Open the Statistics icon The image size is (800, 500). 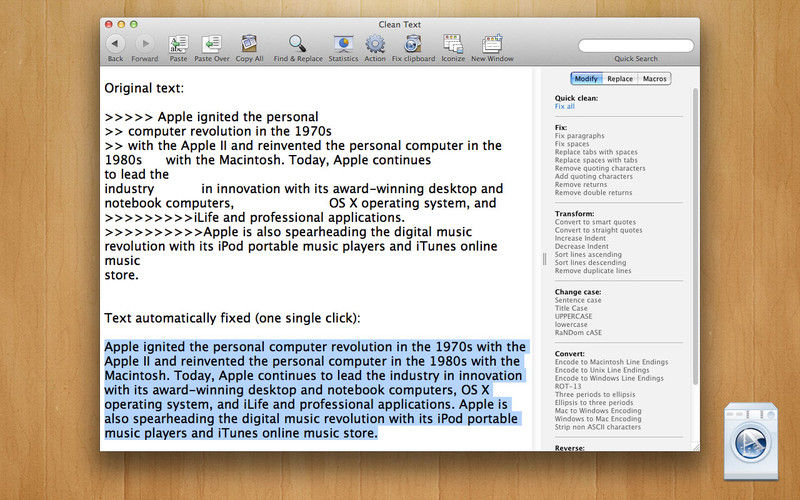tap(343, 44)
